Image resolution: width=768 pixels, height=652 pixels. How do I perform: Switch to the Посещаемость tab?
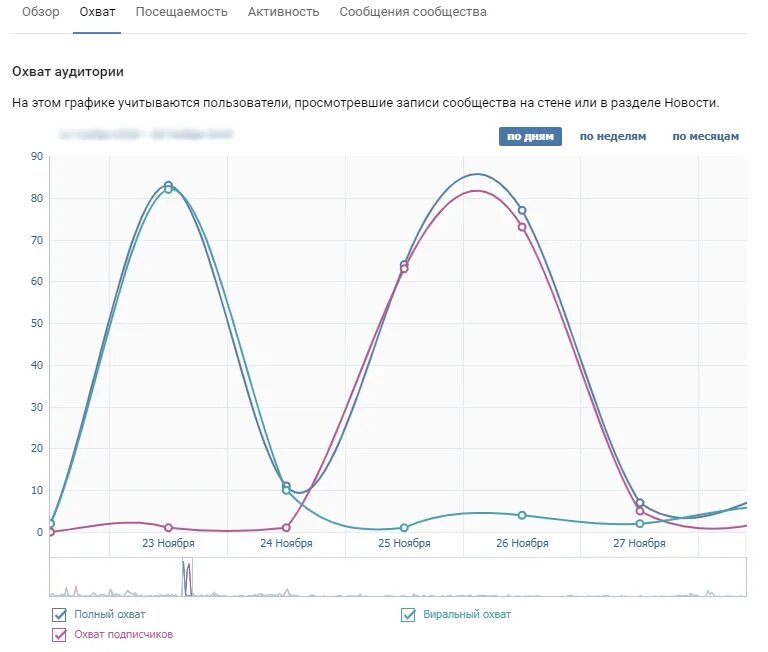(181, 12)
